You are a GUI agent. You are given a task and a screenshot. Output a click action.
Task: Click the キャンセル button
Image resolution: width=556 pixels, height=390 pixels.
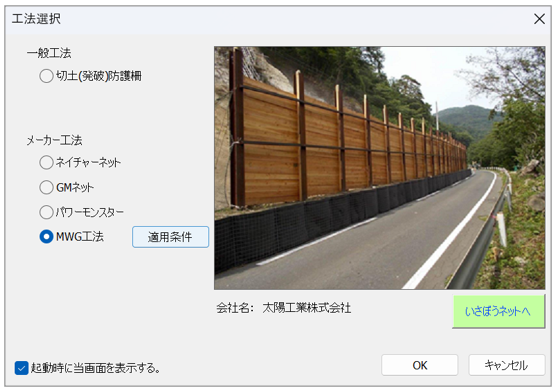click(x=507, y=365)
